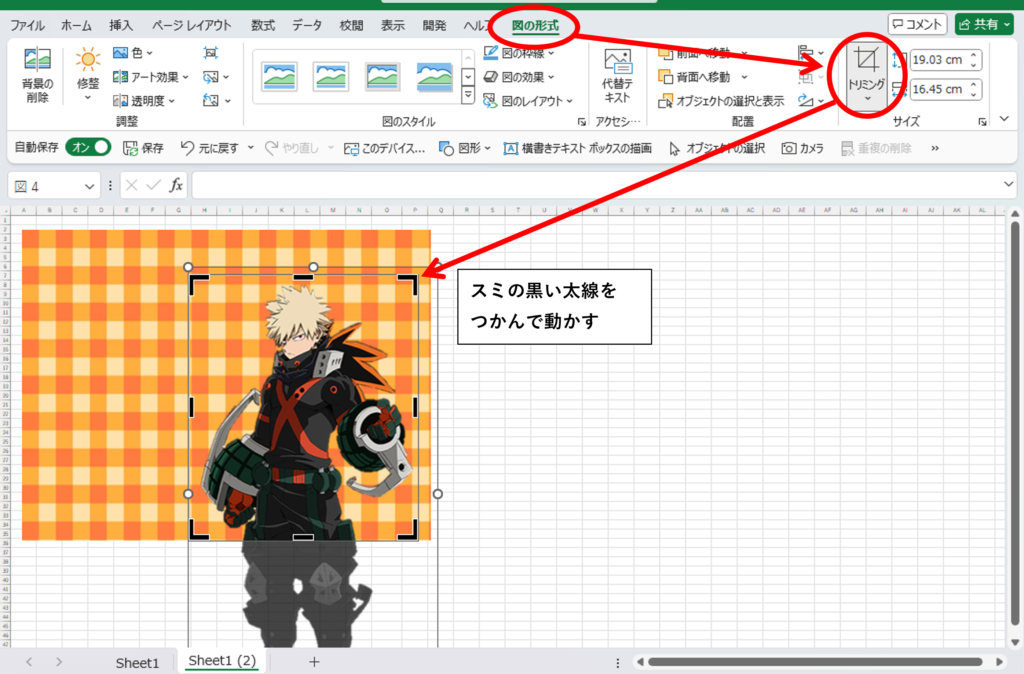Image resolution: width=1024 pixels, height=674 pixels.
Task: Click the rotate objects icon in 配置 group
Action: (x=805, y=101)
